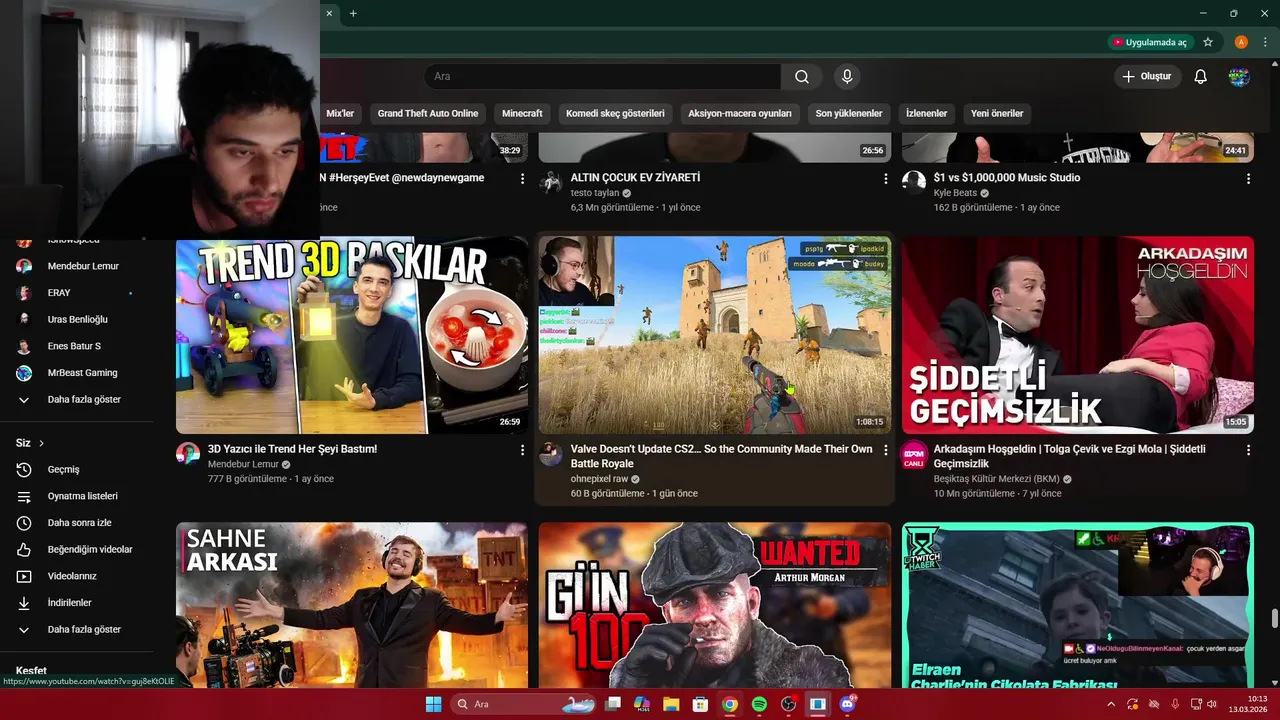This screenshot has height=720, width=1280.
Task: Start voice search with the microphone icon
Action: (x=847, y=77)
